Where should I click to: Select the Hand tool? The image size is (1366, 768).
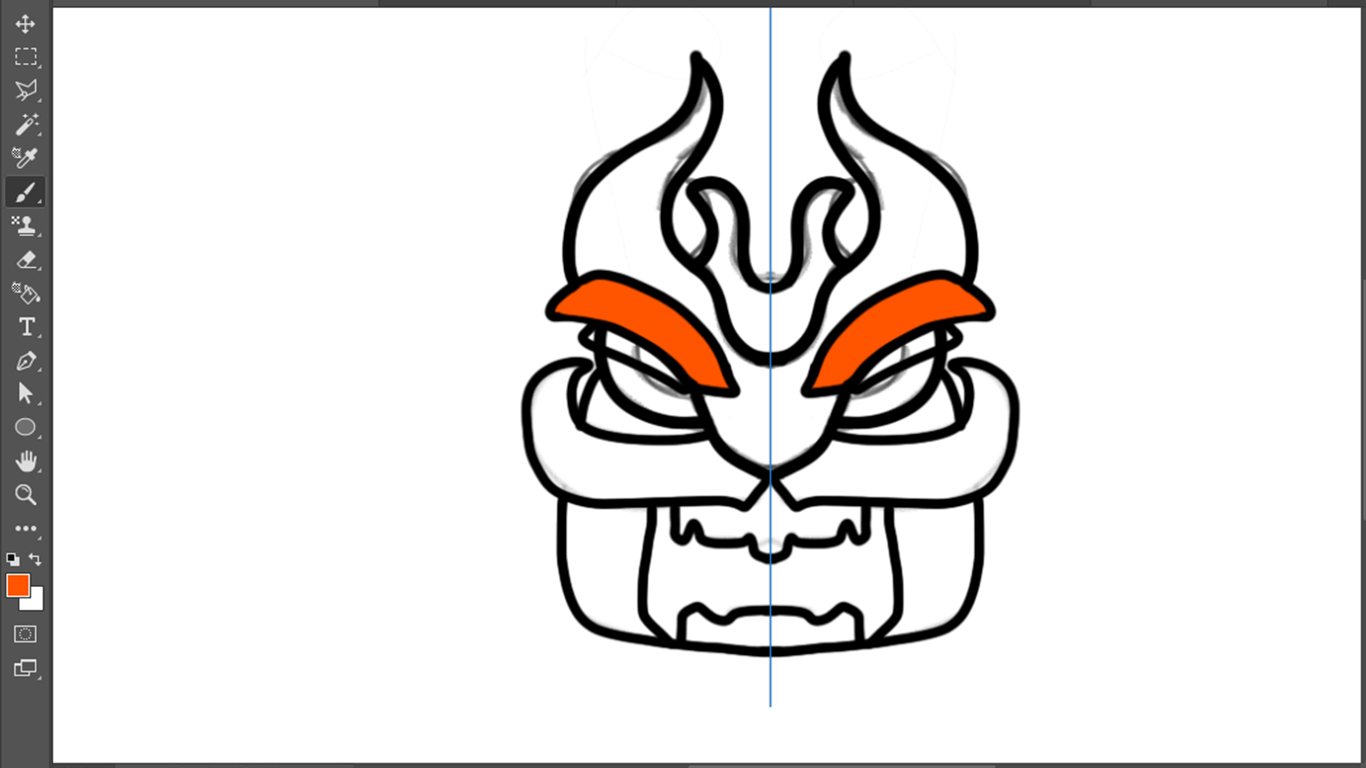(25, 461)
